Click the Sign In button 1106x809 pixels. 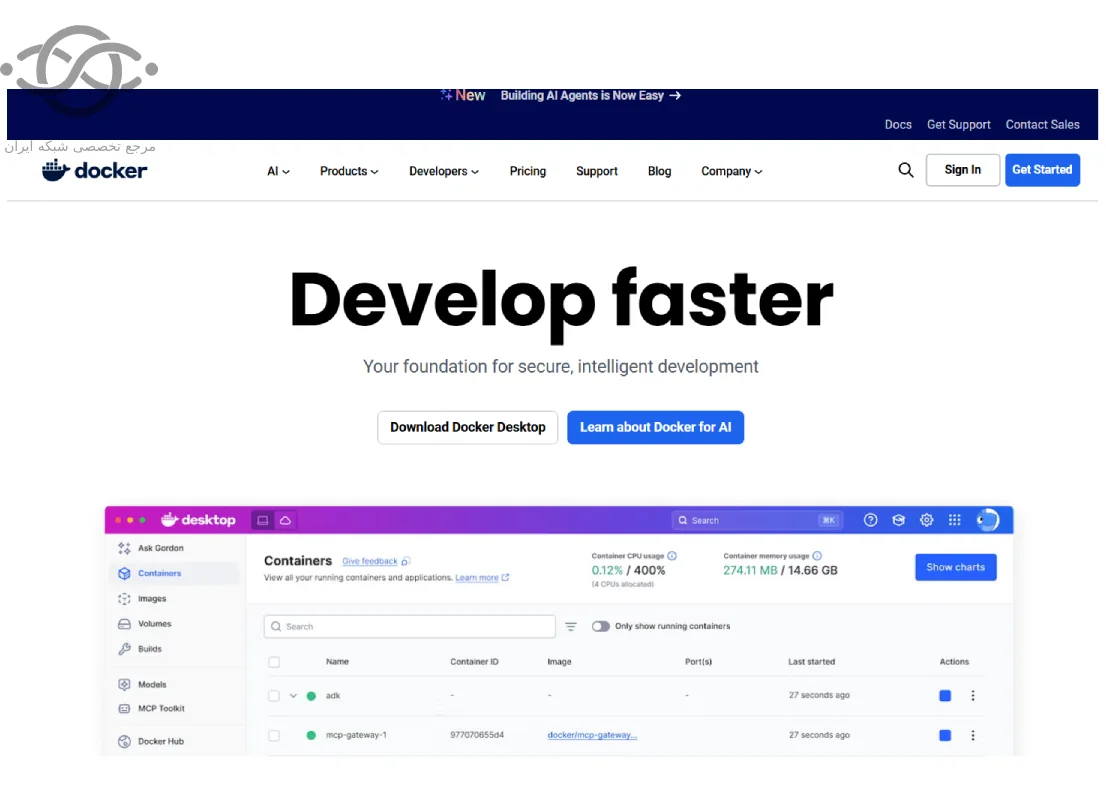pyautogui.click(x=963, y=170)
